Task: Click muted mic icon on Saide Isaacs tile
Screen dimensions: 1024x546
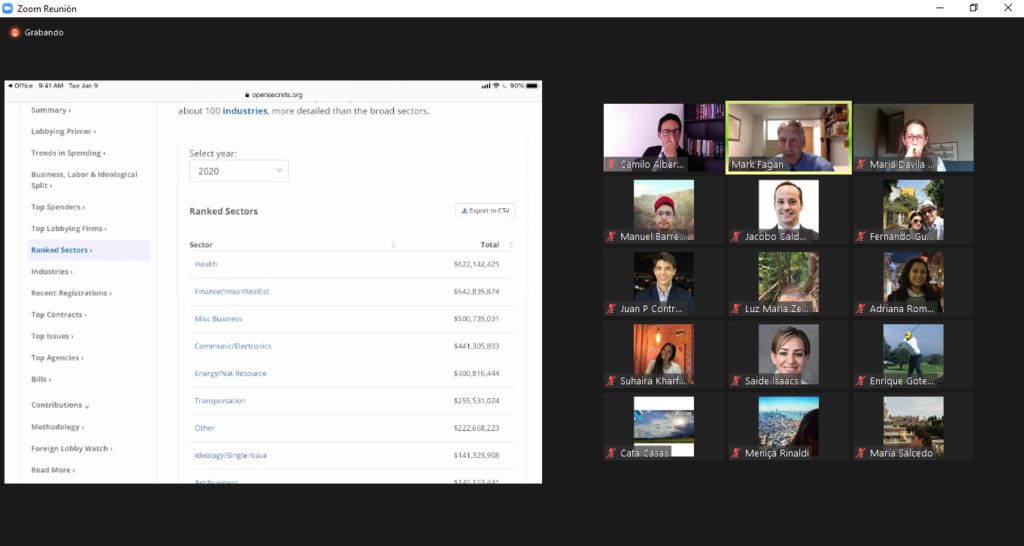Action: tap(737, 381)
